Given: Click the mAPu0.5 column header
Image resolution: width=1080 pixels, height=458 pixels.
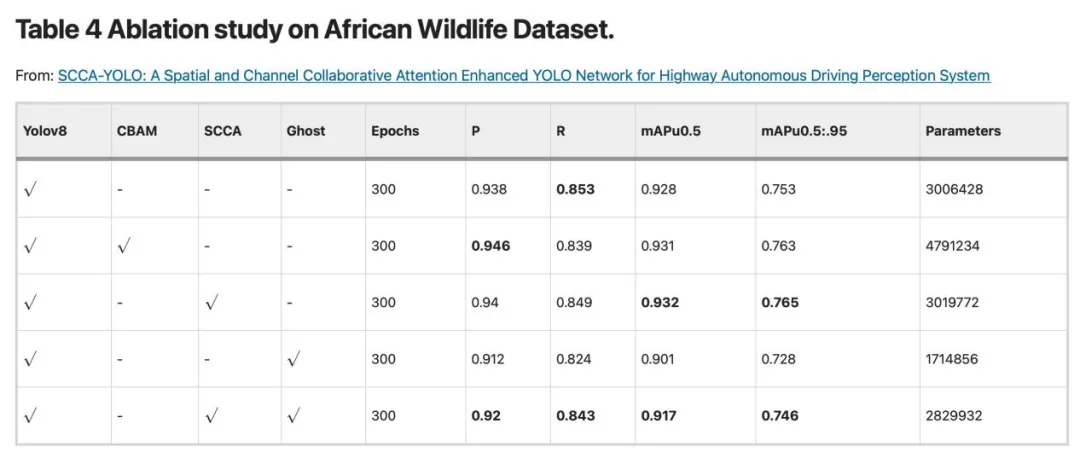Looking at the screenshot, I should tap(671, 131).
